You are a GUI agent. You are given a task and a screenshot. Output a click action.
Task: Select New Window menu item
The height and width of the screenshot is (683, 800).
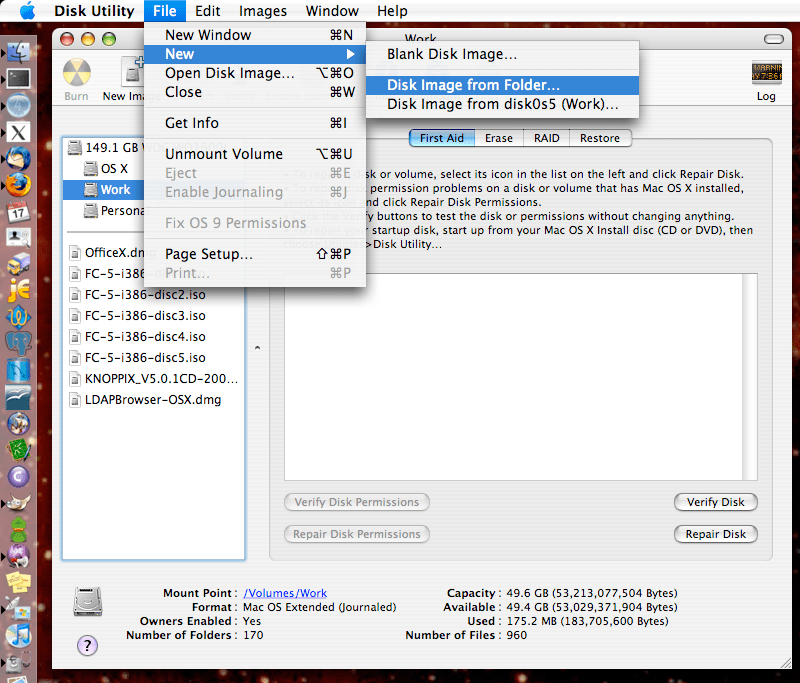255,35
